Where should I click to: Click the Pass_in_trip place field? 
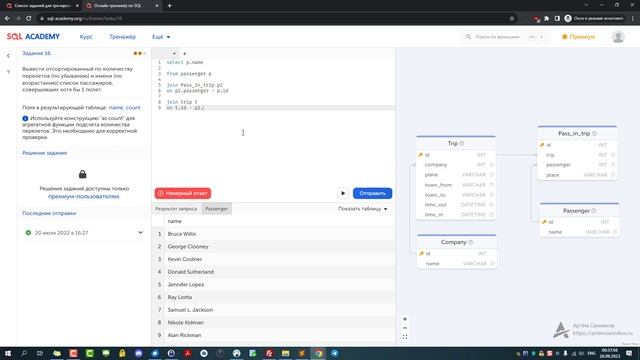[x=577, y=175]
